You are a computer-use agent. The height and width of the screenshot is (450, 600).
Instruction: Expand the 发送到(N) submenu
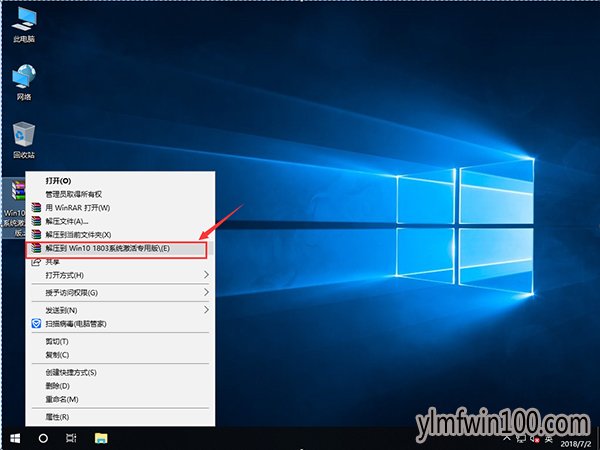click(120, 310)
